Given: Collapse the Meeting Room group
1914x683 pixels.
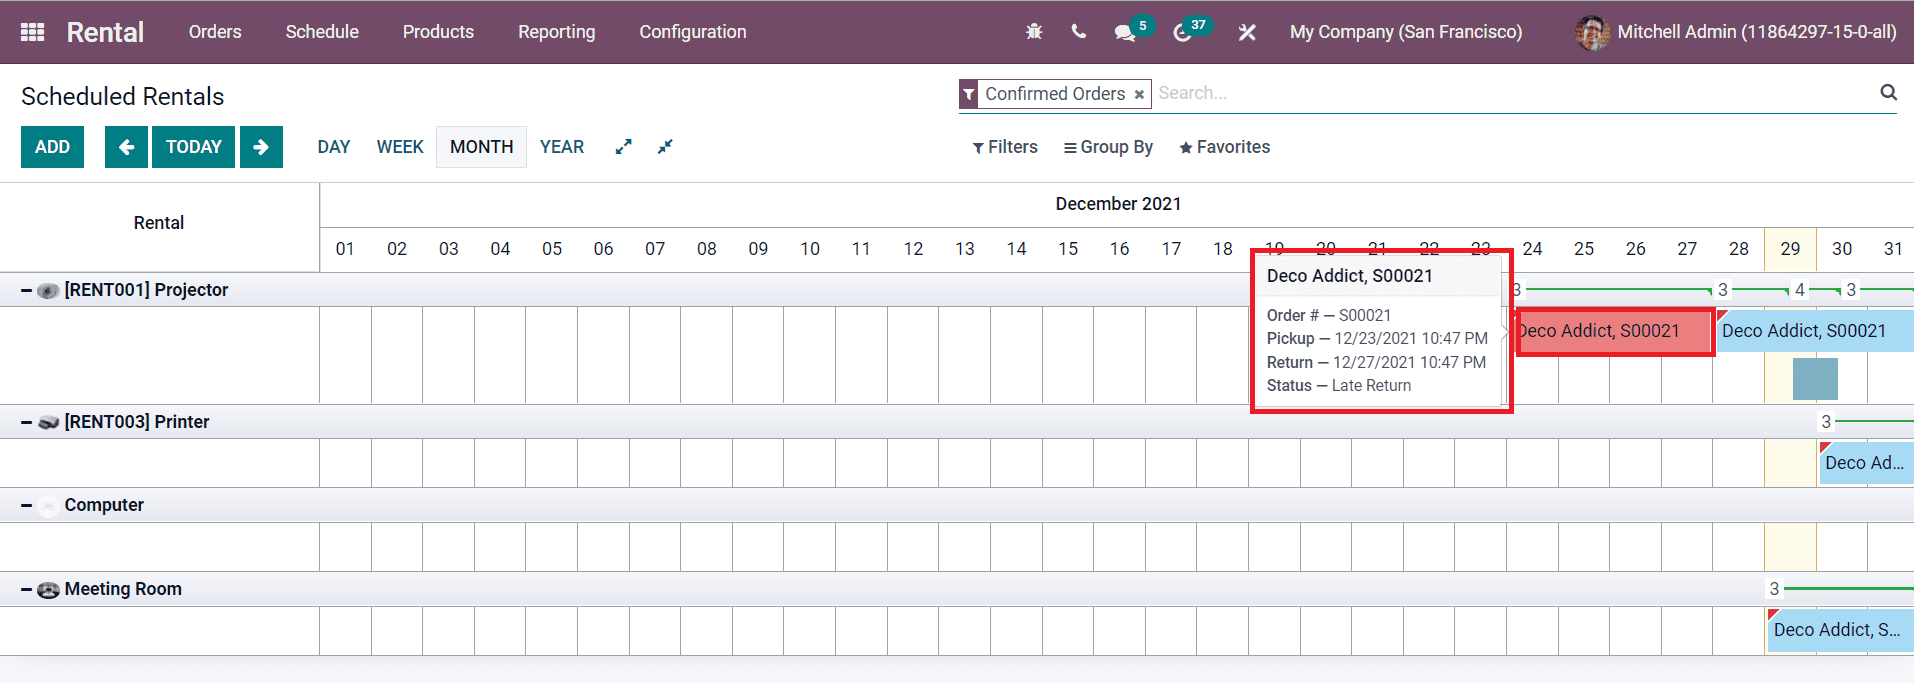Looking at the screenshot, I should click(26, 590).
